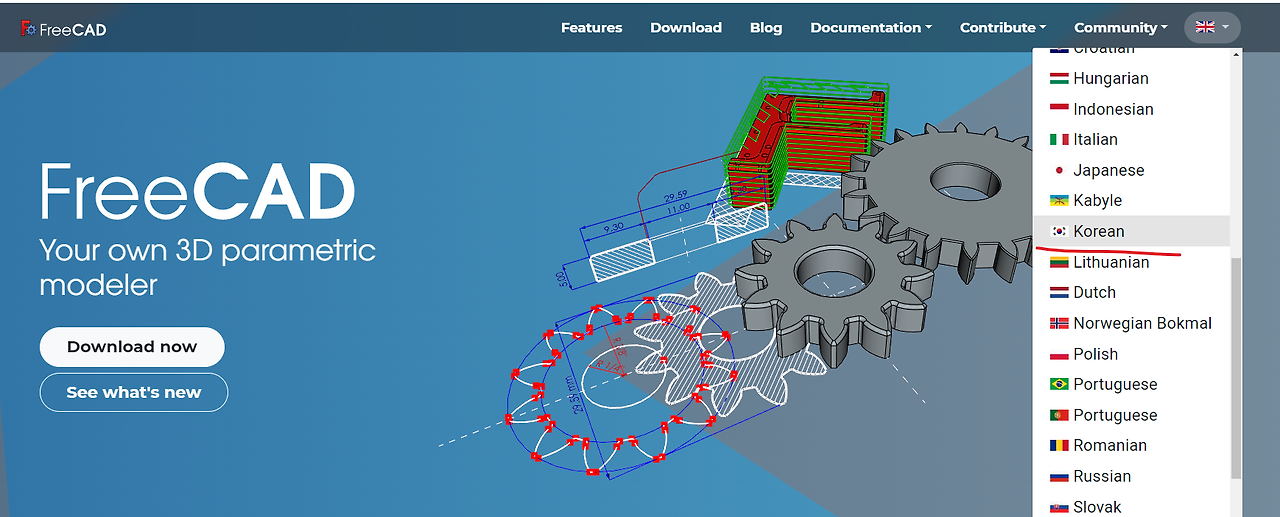The image size is (1280, 517).
Task: Select Kabyle language
Action: pos(1132,200)
